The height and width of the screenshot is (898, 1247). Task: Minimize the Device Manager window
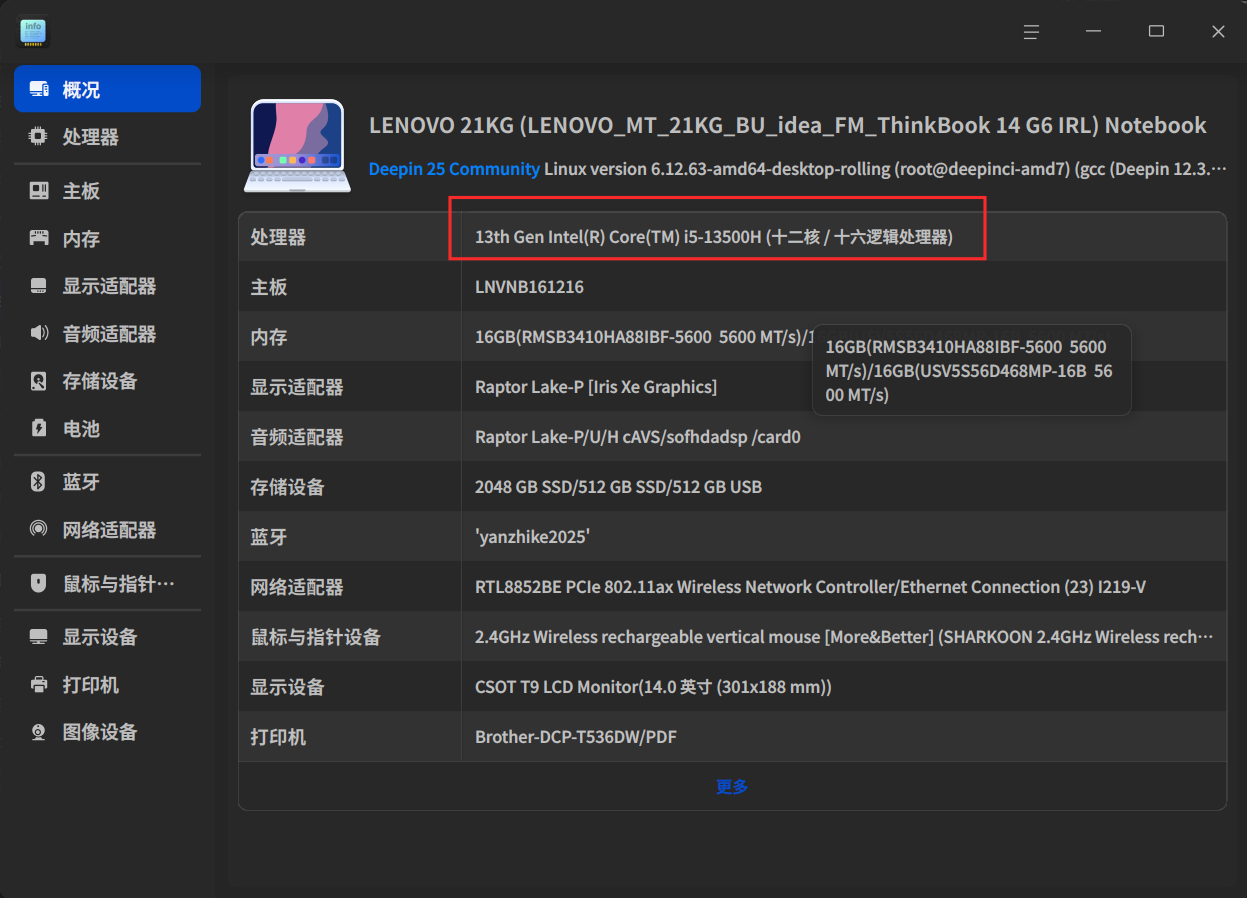1094,32
